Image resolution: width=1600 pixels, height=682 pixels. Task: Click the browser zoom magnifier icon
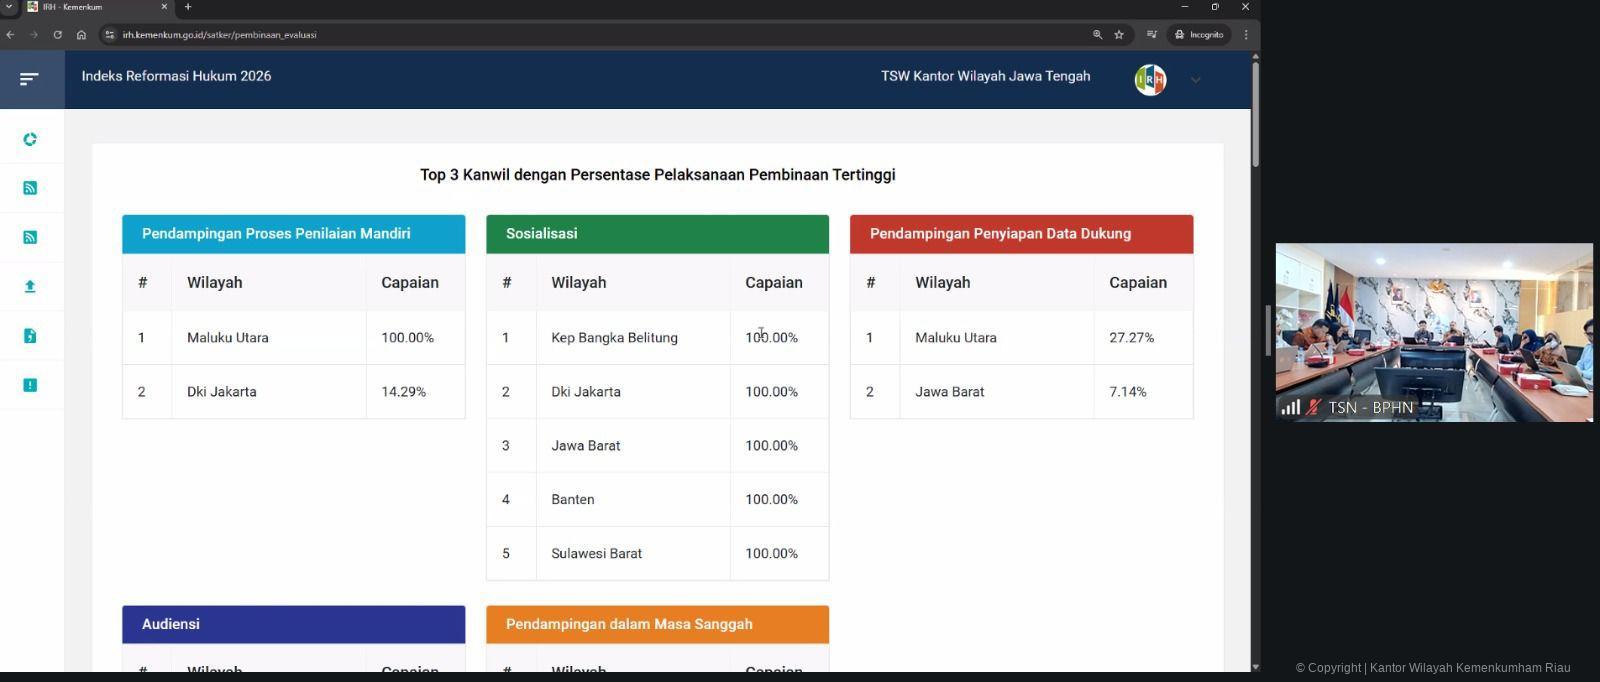pyautogui.click(x=1097, y=35)
